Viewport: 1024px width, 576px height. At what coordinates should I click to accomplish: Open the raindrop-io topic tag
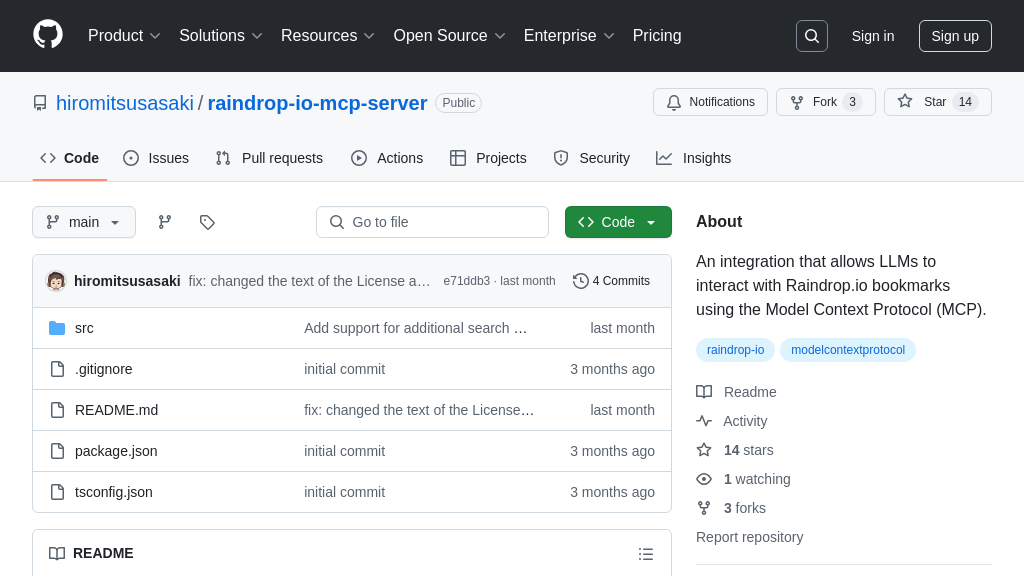pos(735,350)
